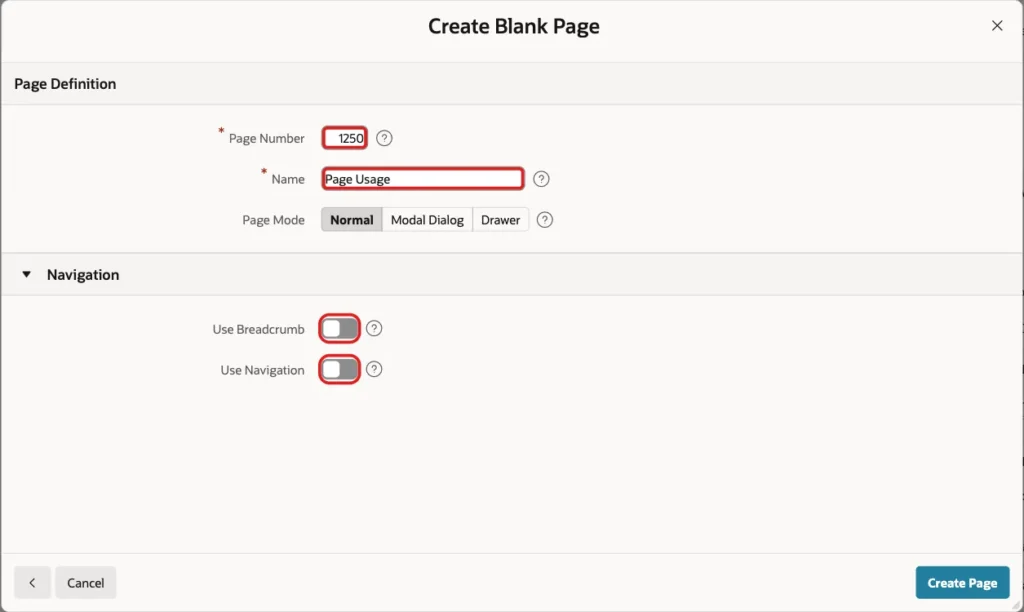Click the Create Page button
Screen dimensions: 1024x612
(x=962, y=583)
